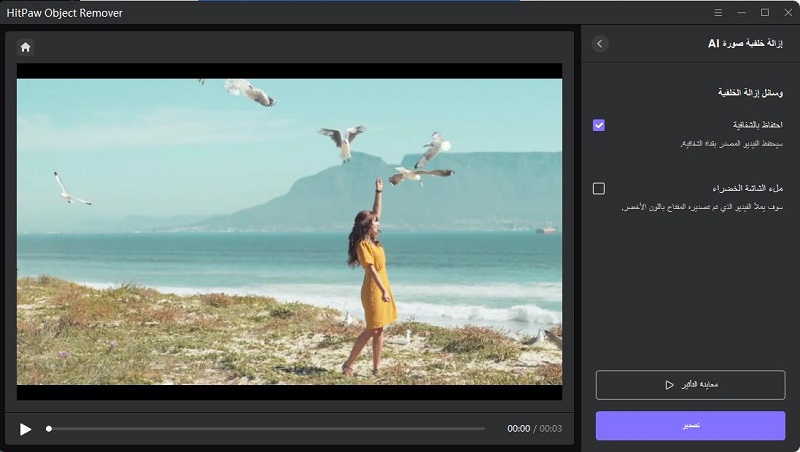Enable the green screen fill checkbox
Screen dimensions: 800x452
pyautogui.click(x=598, y=188)
